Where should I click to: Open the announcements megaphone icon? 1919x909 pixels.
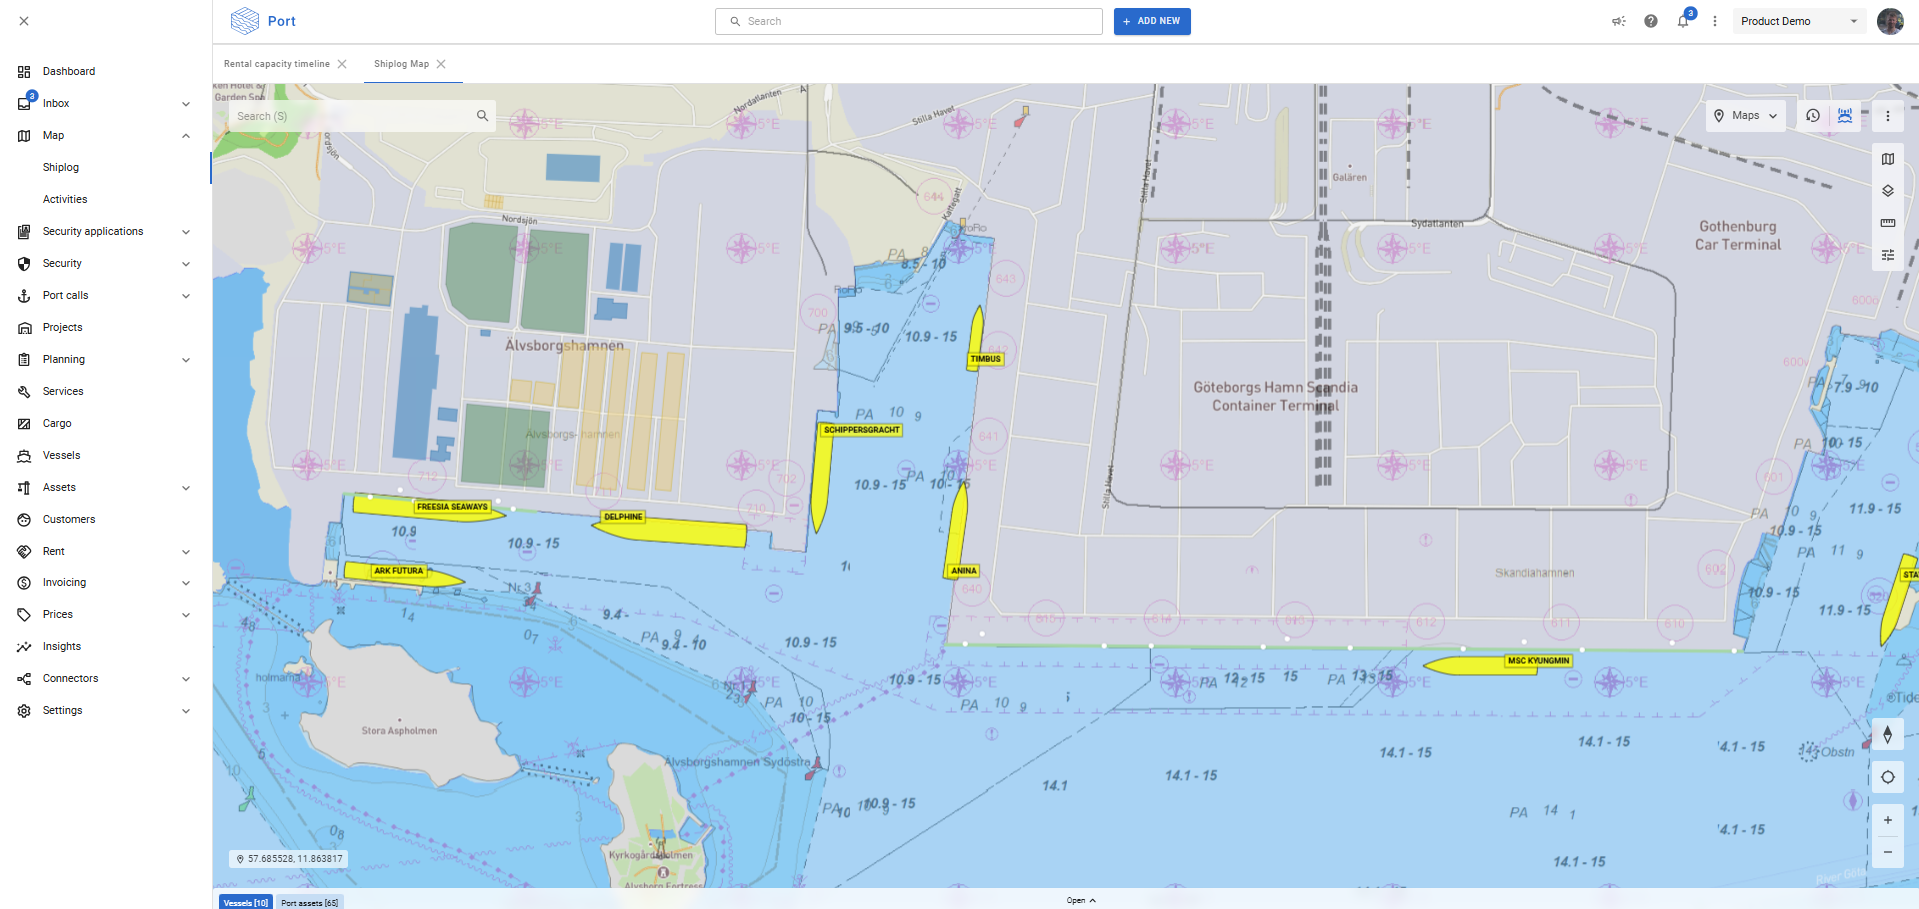point(1618,21)
